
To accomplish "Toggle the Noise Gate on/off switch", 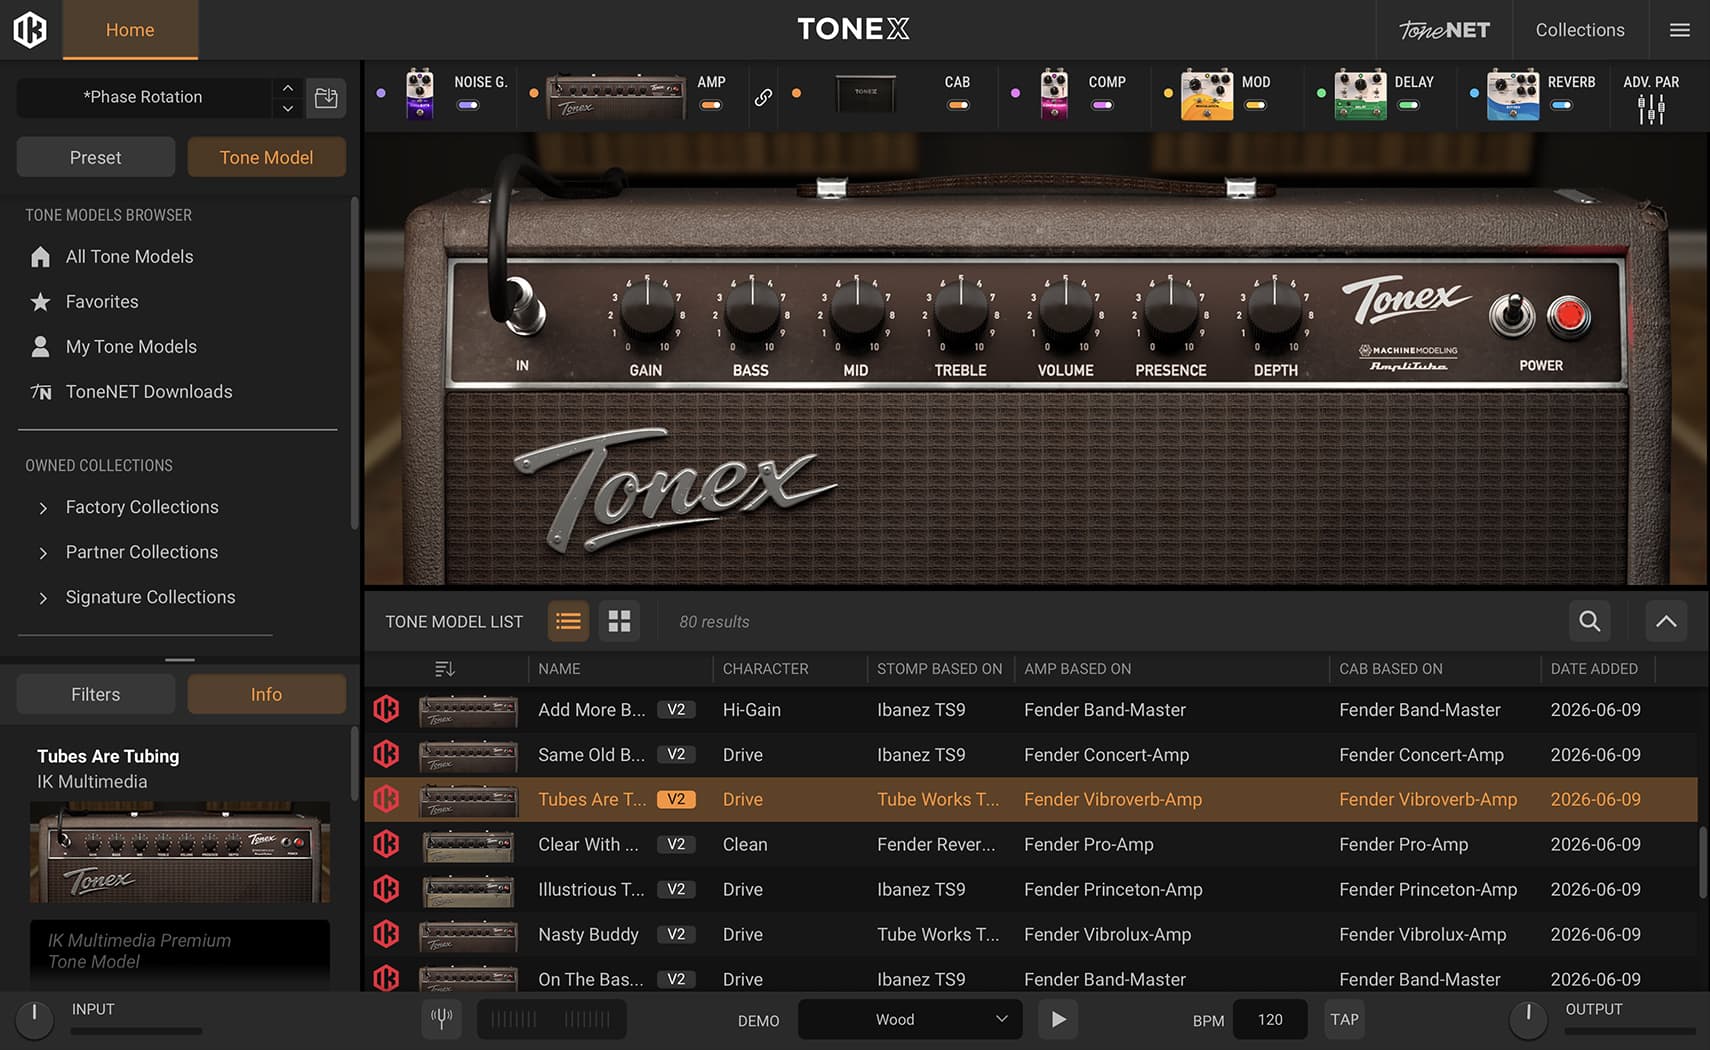I will pos(468,105).
